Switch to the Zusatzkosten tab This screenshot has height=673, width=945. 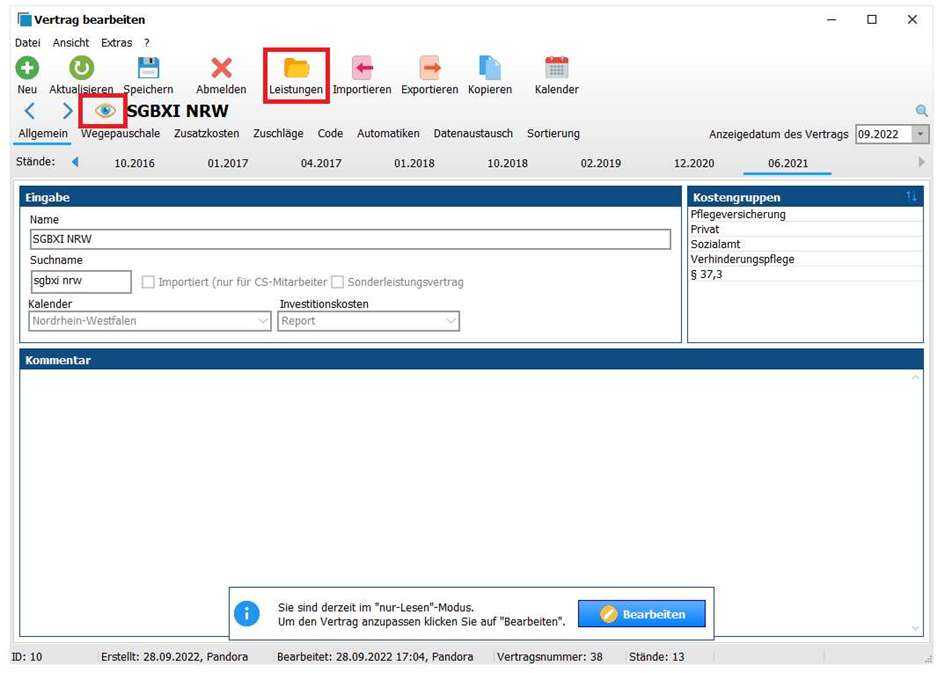click(207, 134)
